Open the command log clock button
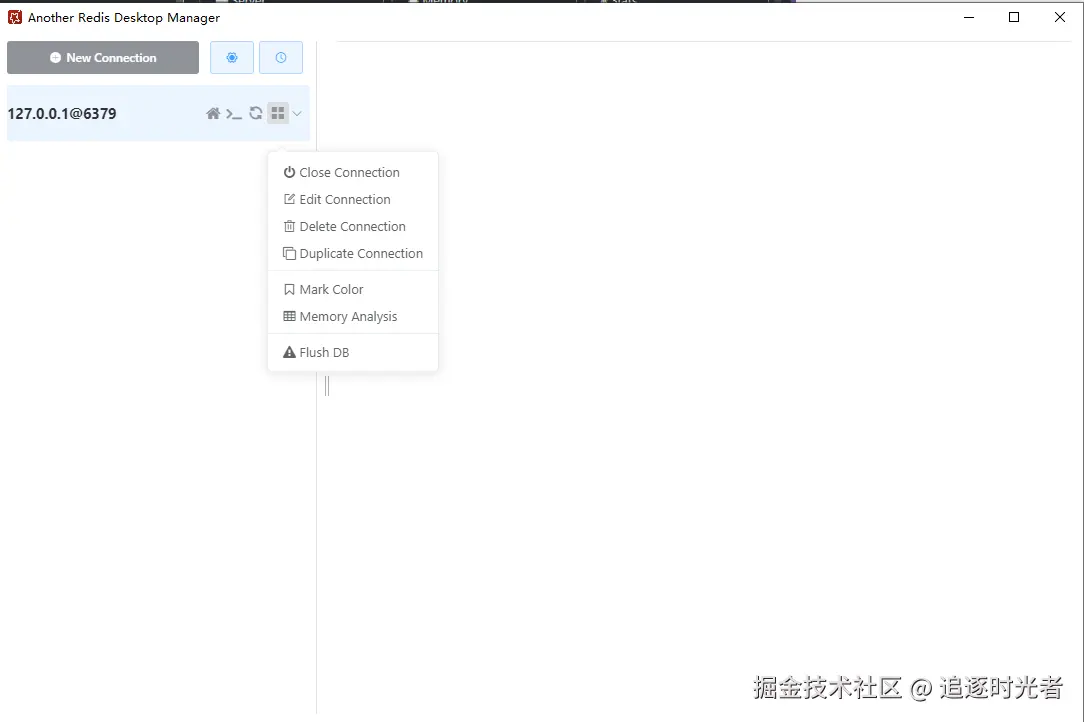 coord(281,57)
